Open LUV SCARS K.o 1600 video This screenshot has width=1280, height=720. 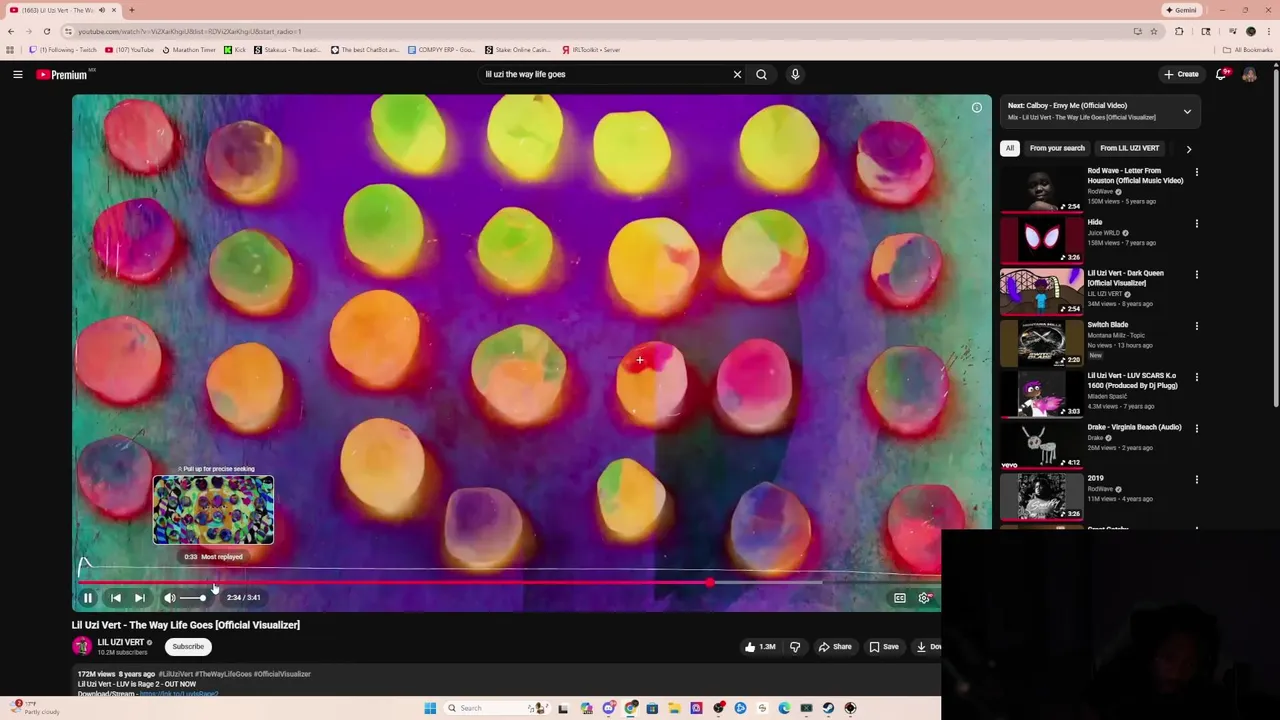pos(1042,393)
